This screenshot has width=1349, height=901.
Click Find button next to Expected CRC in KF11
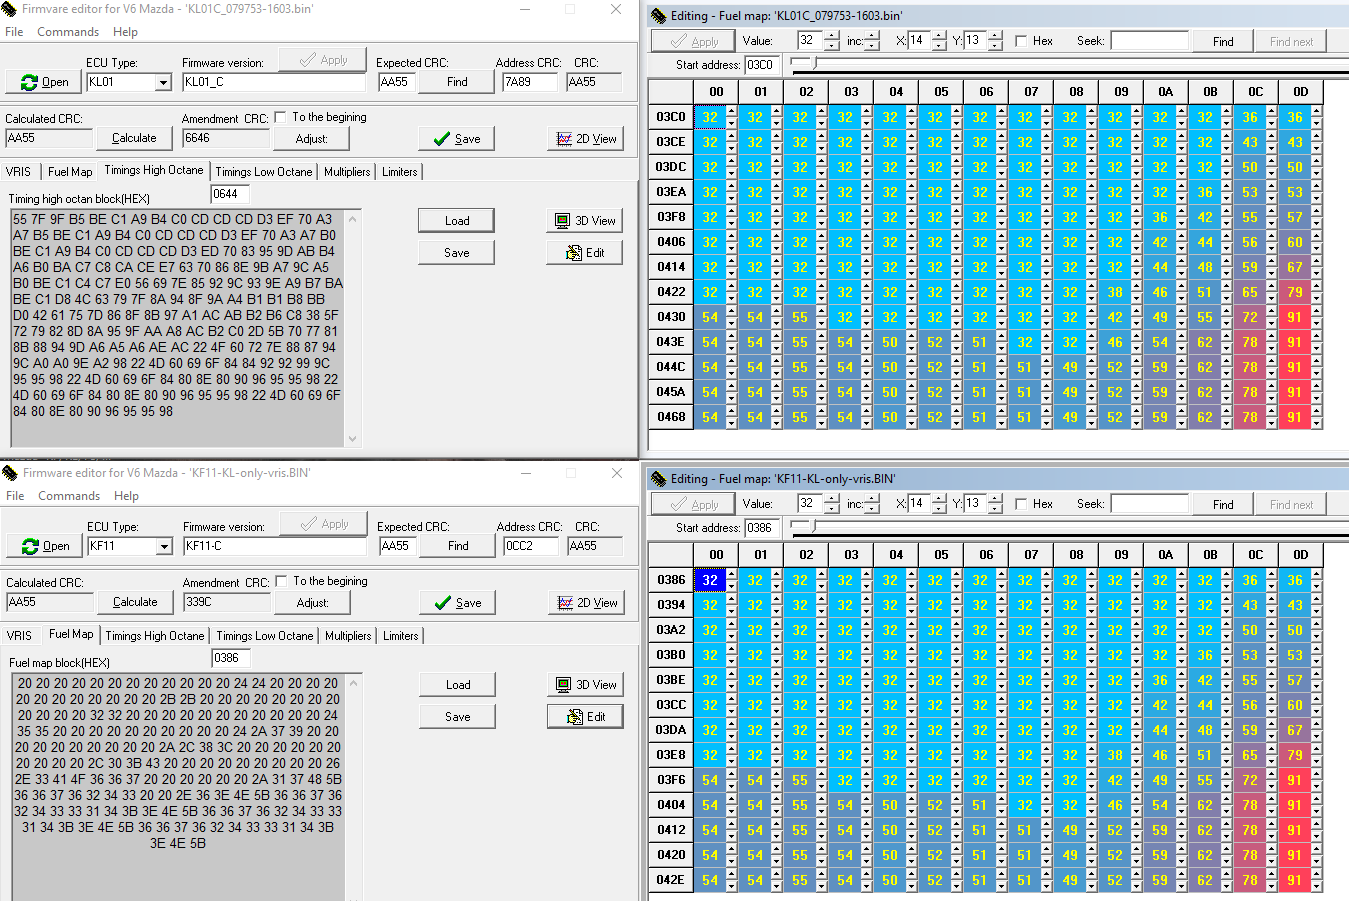tap(458, 546)
